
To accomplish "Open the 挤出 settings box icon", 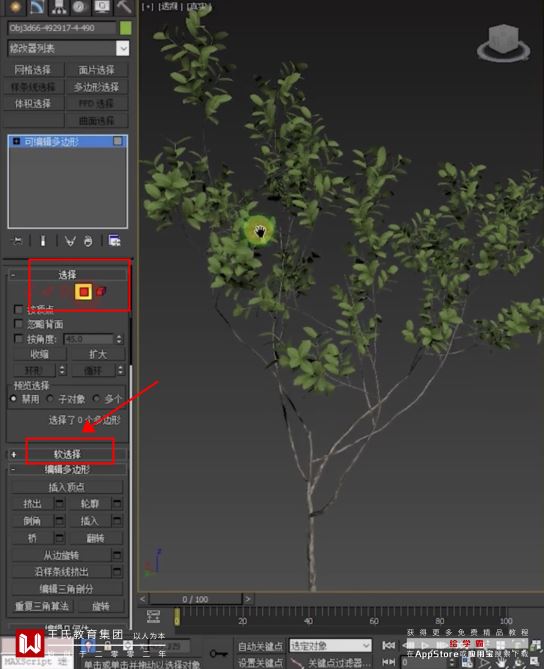I will pyautogui.click(x=60, y=504).
